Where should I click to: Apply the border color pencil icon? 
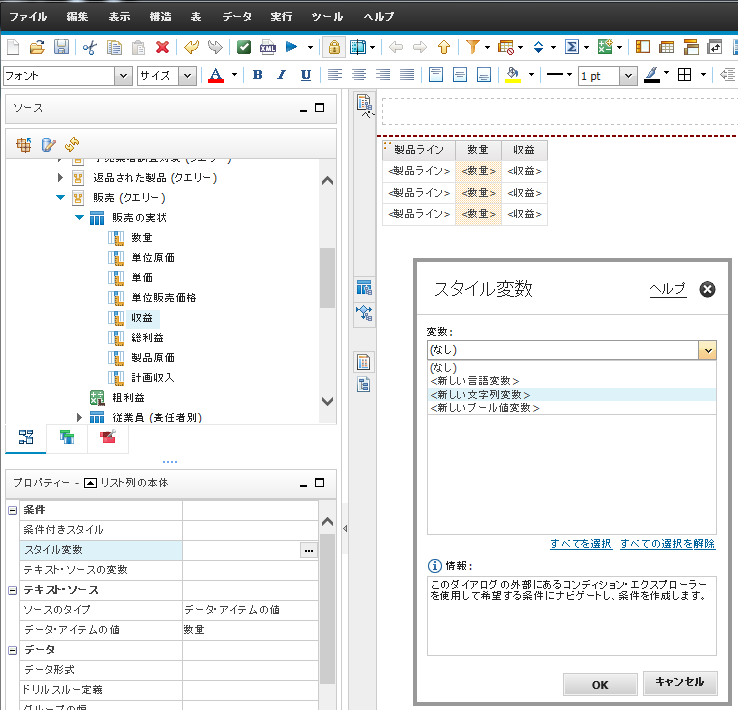(651, 75)
